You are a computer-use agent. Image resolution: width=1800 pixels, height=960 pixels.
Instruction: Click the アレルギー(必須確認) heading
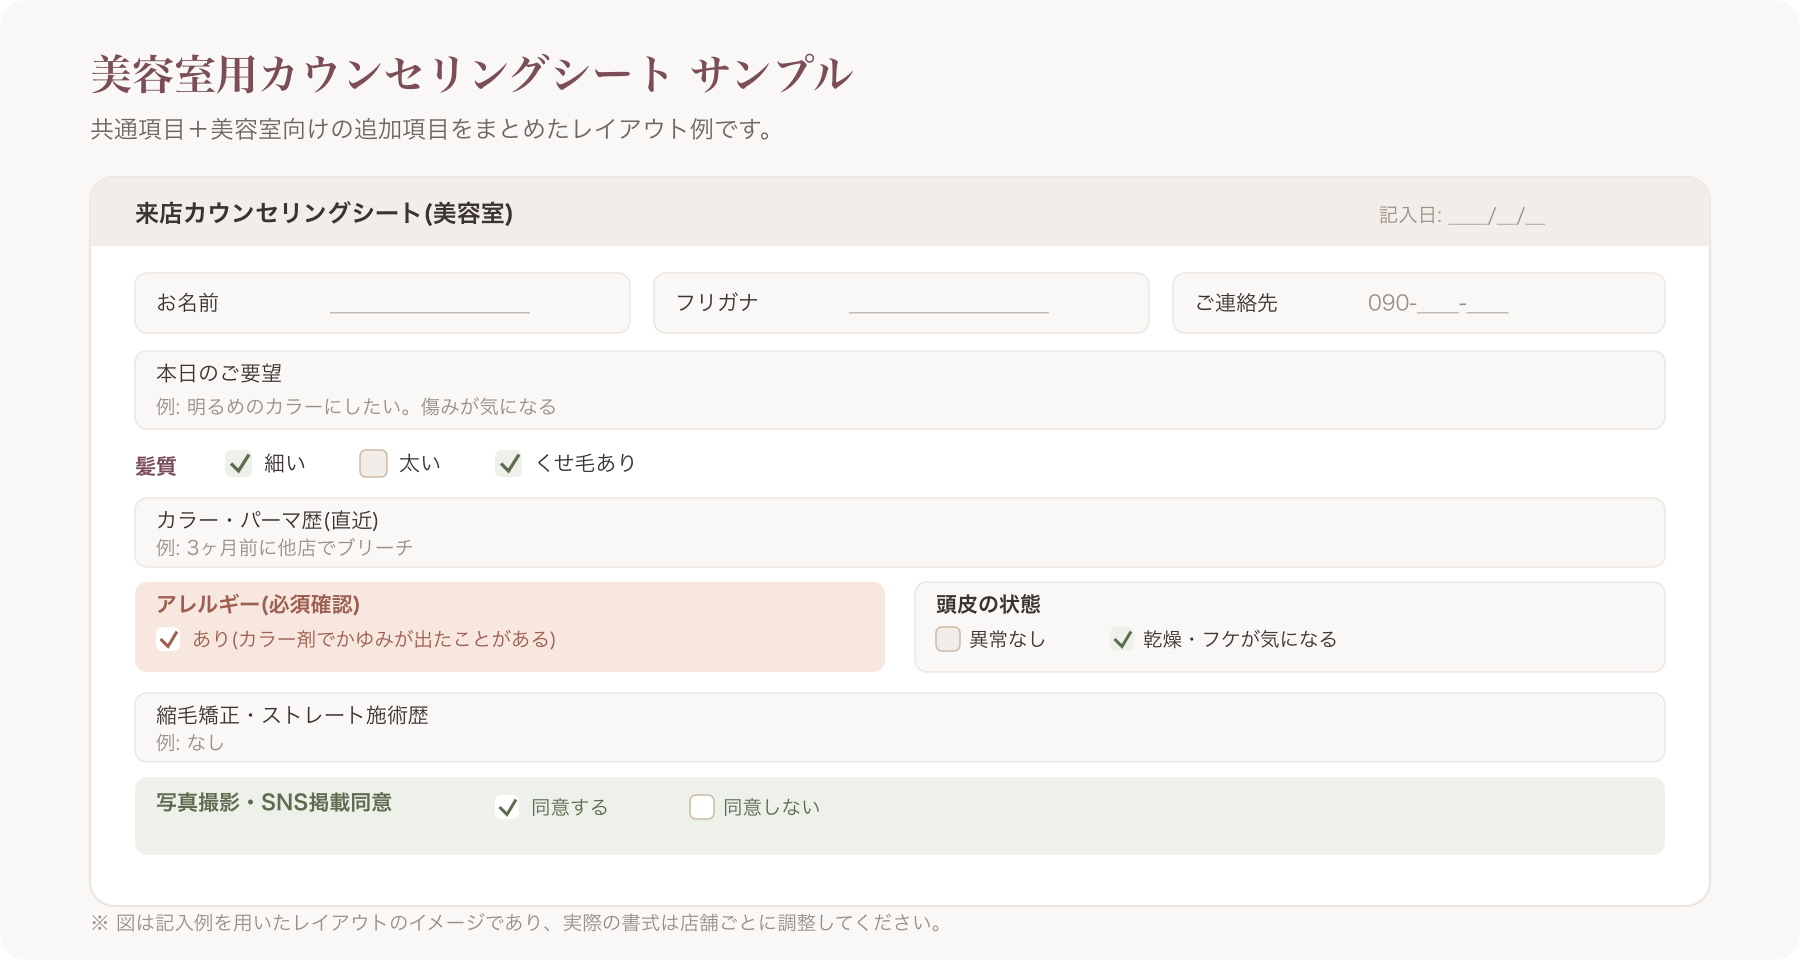click(258, 604)
